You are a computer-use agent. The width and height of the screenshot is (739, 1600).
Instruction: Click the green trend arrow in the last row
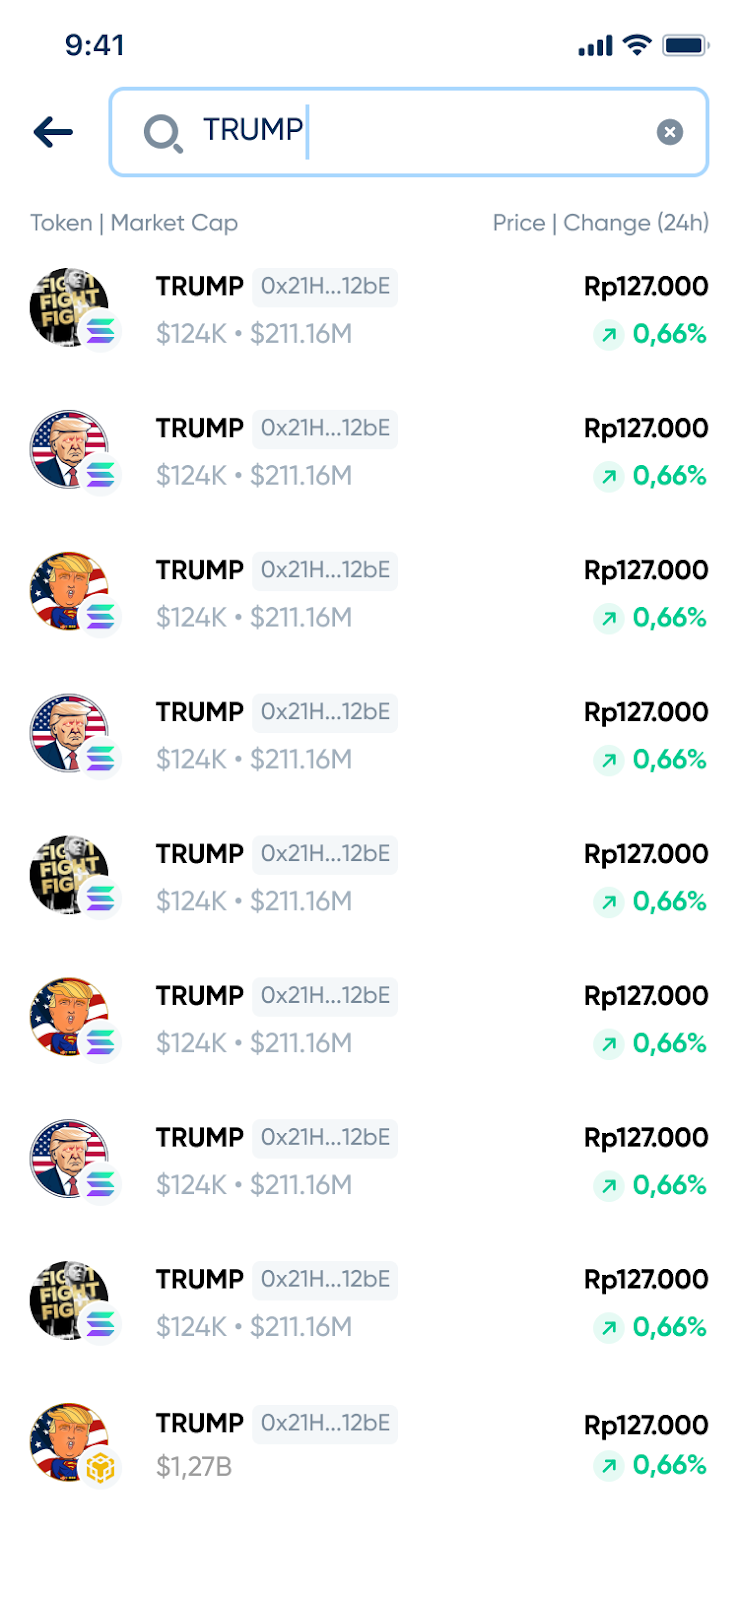coord(608,1466)
